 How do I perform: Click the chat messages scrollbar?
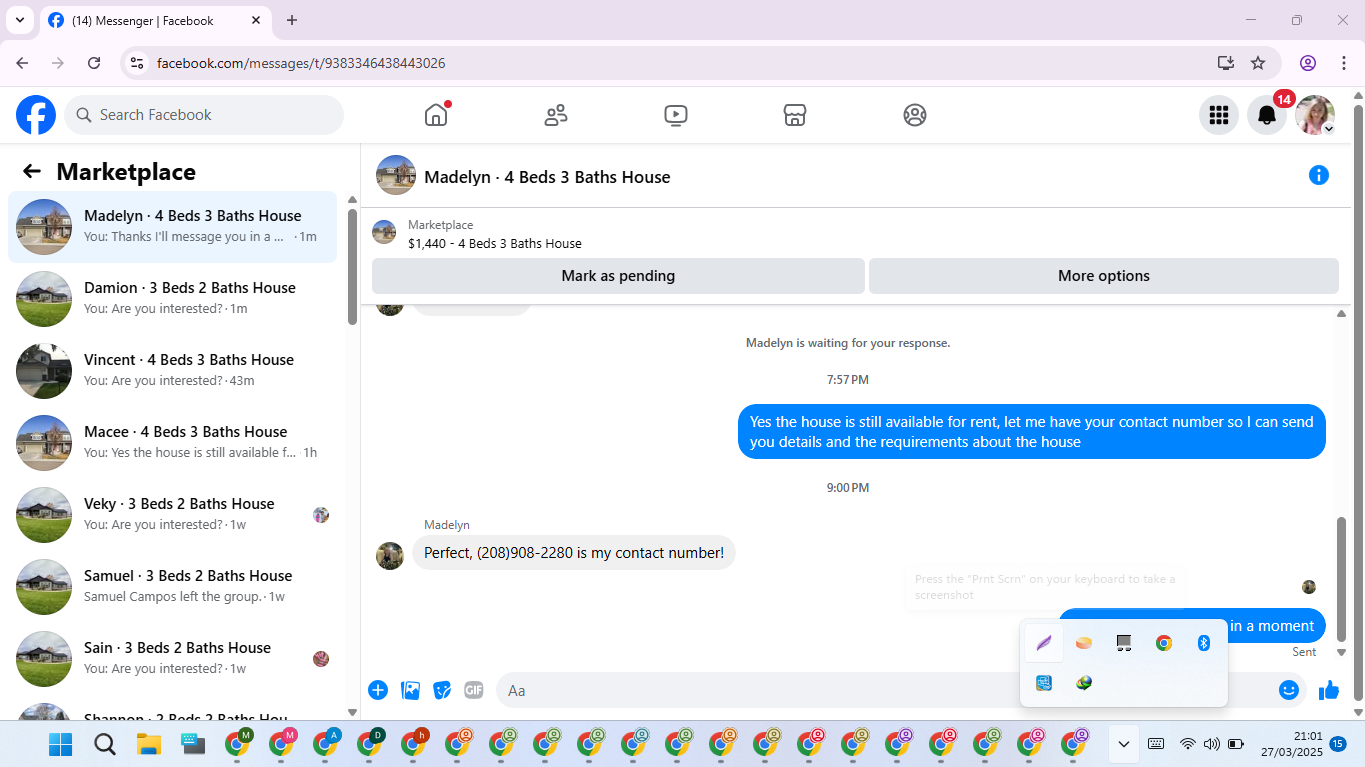tap(1342, 580)
